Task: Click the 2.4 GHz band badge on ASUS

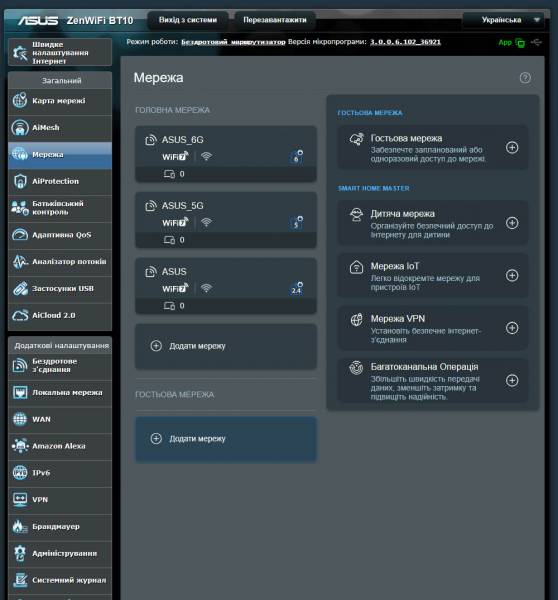Action: (x=297, y=289)
